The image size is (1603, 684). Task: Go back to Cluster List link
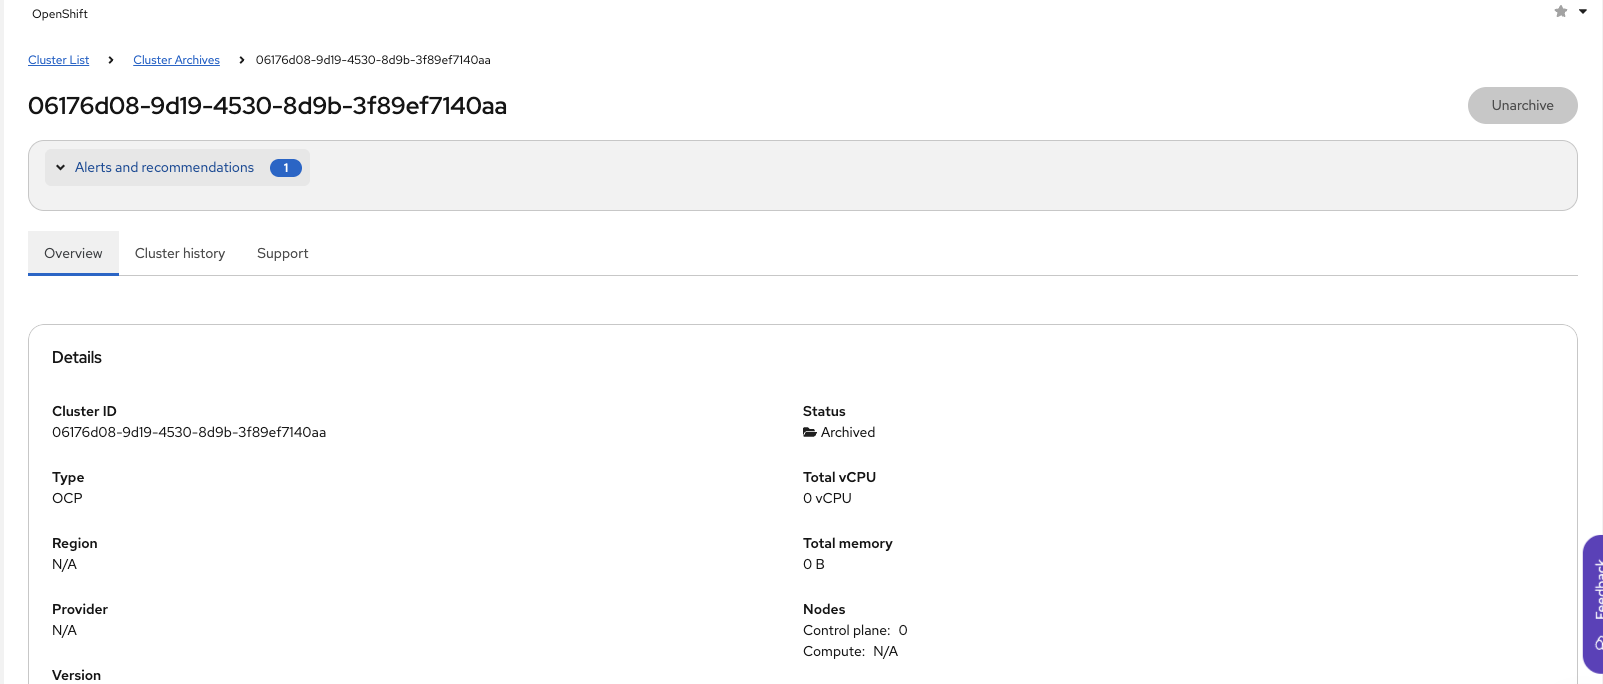pyautogui.click(x=58, y=60)
